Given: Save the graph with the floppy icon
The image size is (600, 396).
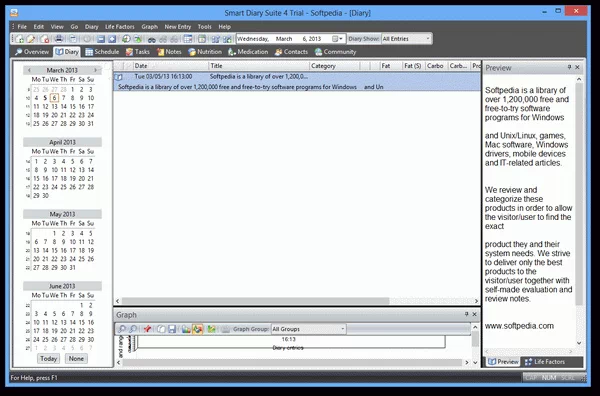Looking at the screenshot, I should tap(172, 329).
